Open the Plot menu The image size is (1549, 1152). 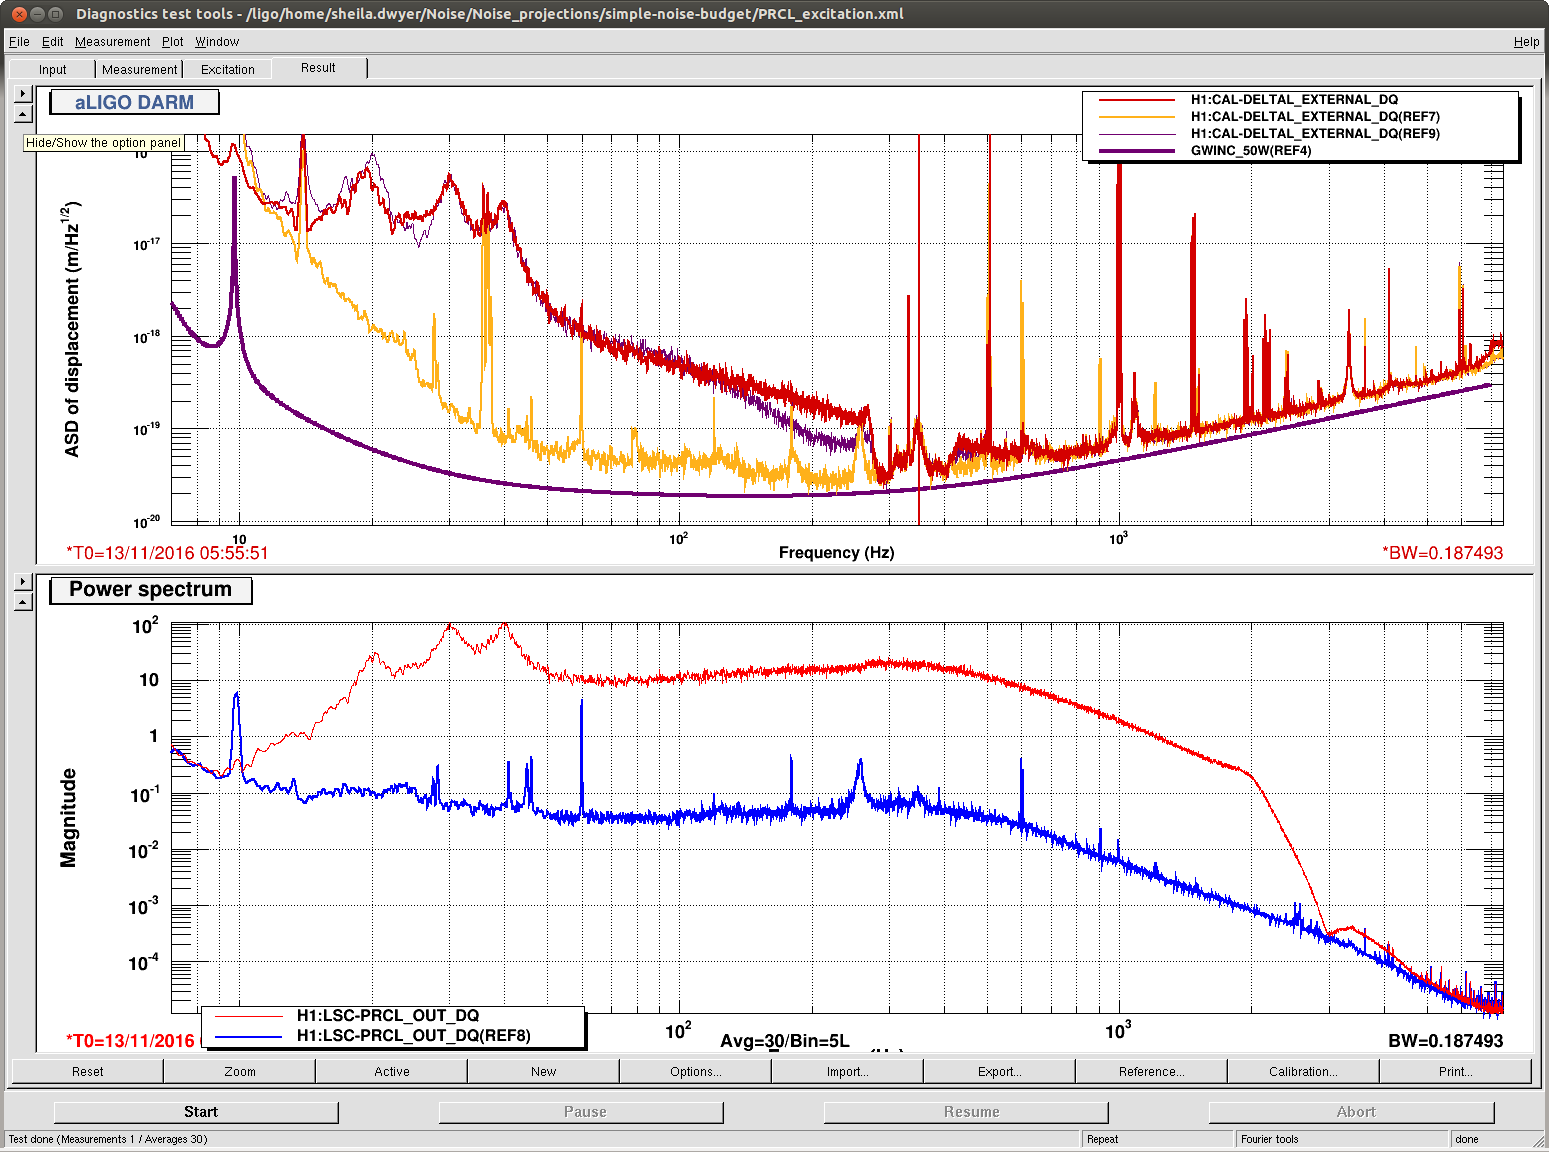173,42
